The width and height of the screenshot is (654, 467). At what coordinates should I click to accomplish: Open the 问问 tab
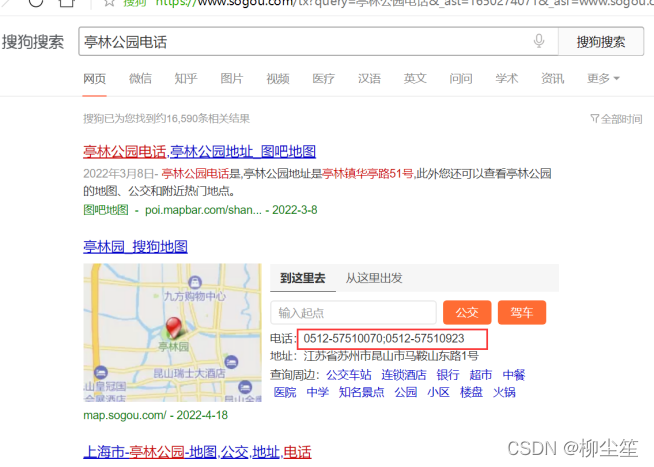tap(461, 78)
